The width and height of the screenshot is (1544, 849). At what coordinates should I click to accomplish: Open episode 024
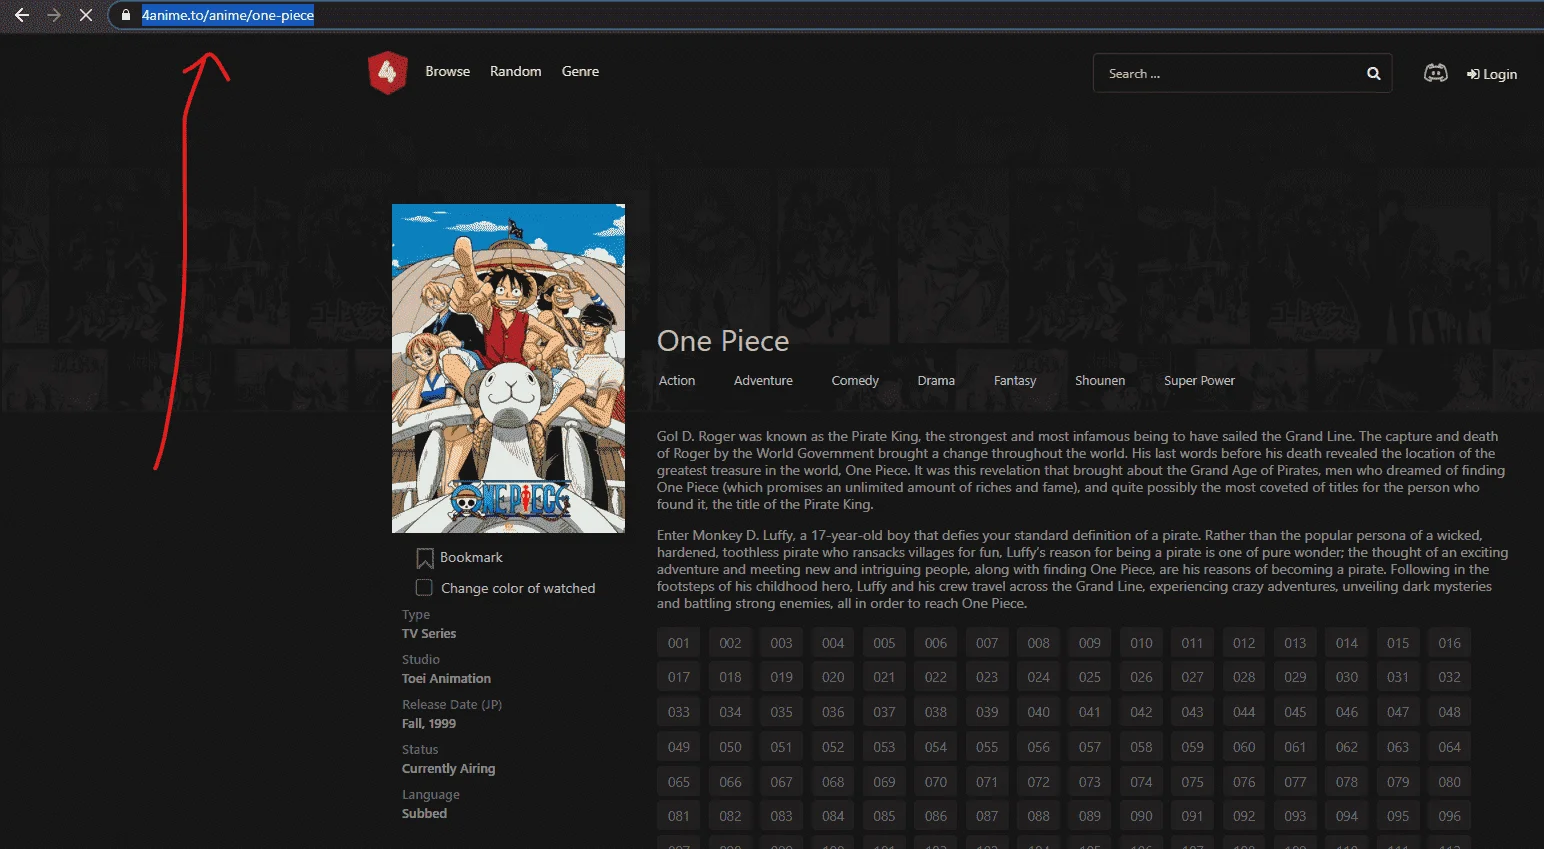click(x=1038, y=677)
